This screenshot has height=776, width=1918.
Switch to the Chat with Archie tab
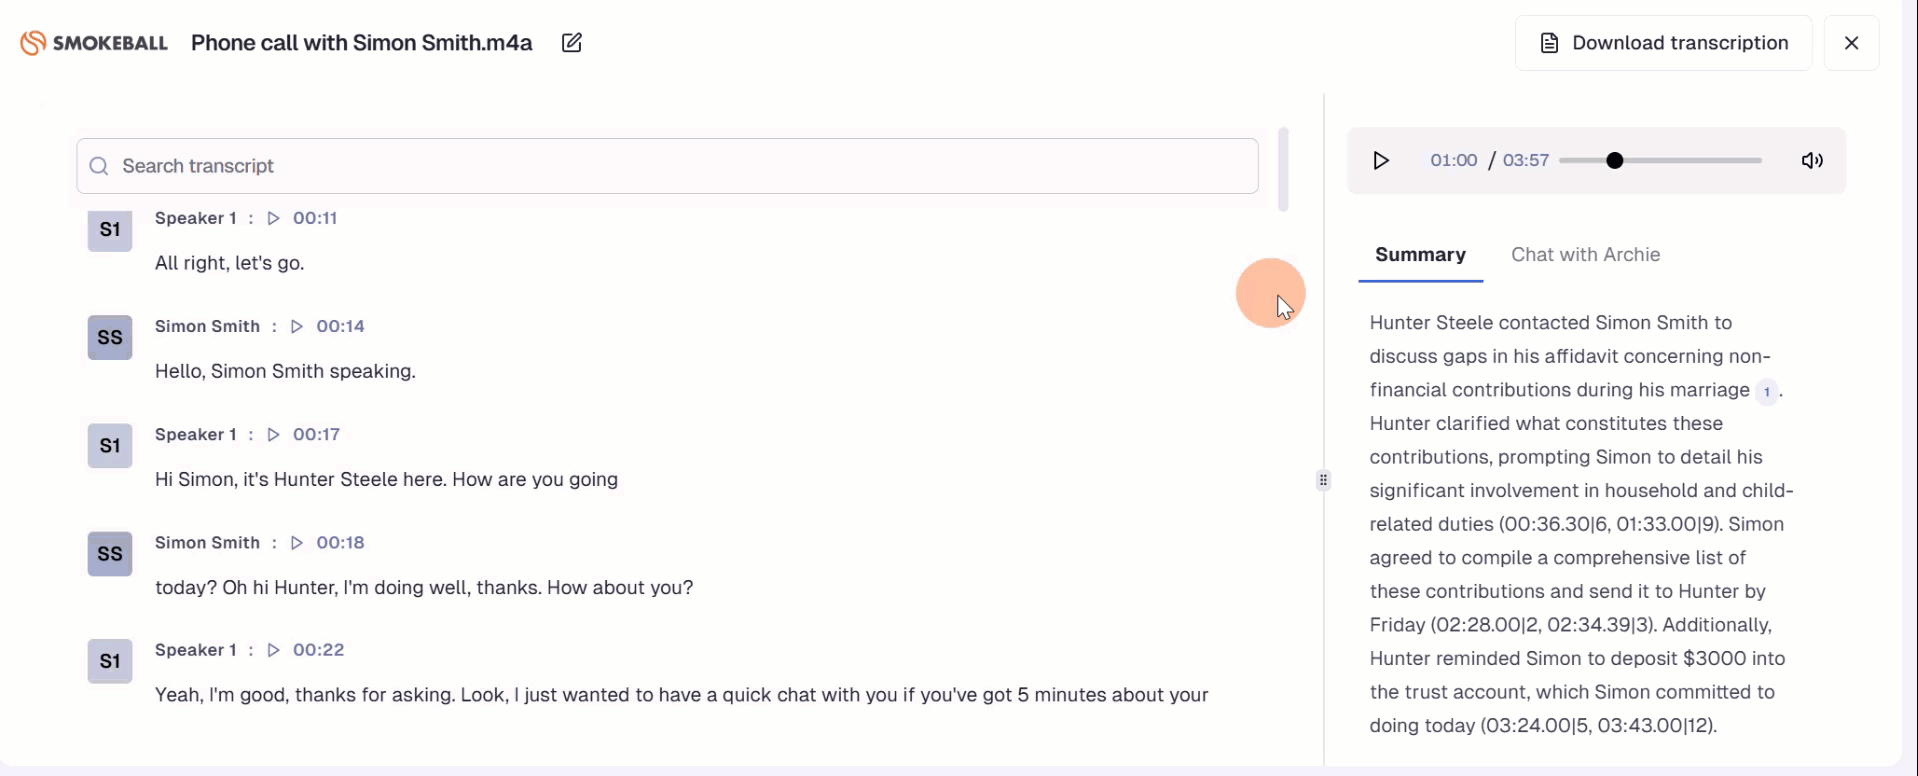(1585, 255)
